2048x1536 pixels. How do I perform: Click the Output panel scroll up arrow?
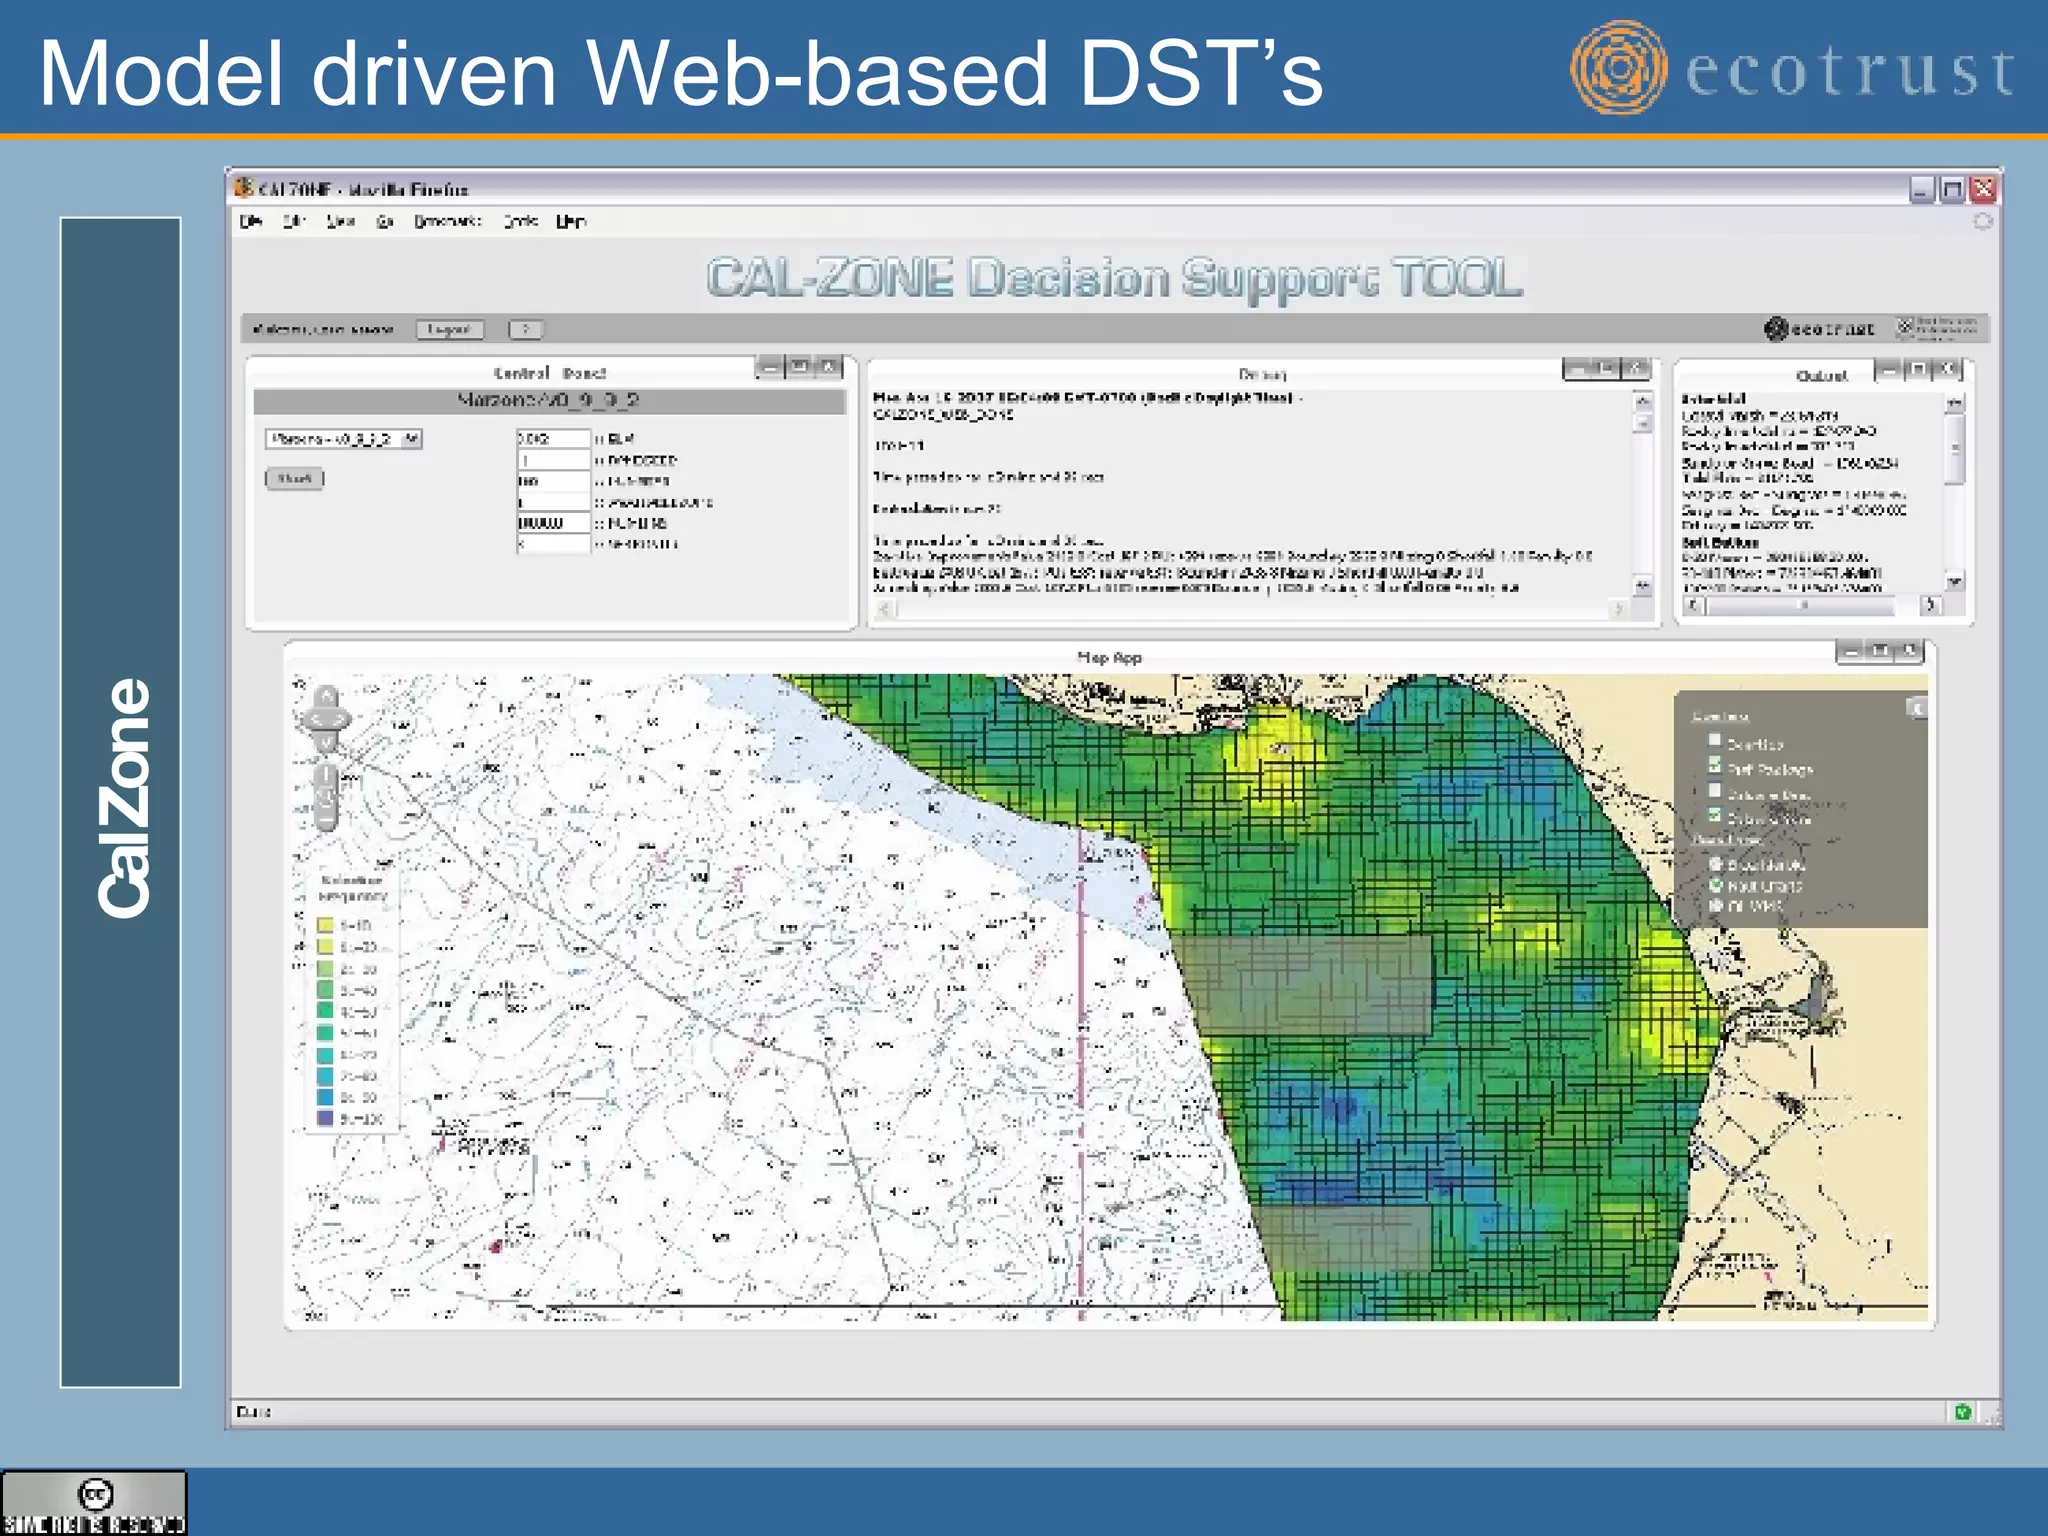(1955, 403)
